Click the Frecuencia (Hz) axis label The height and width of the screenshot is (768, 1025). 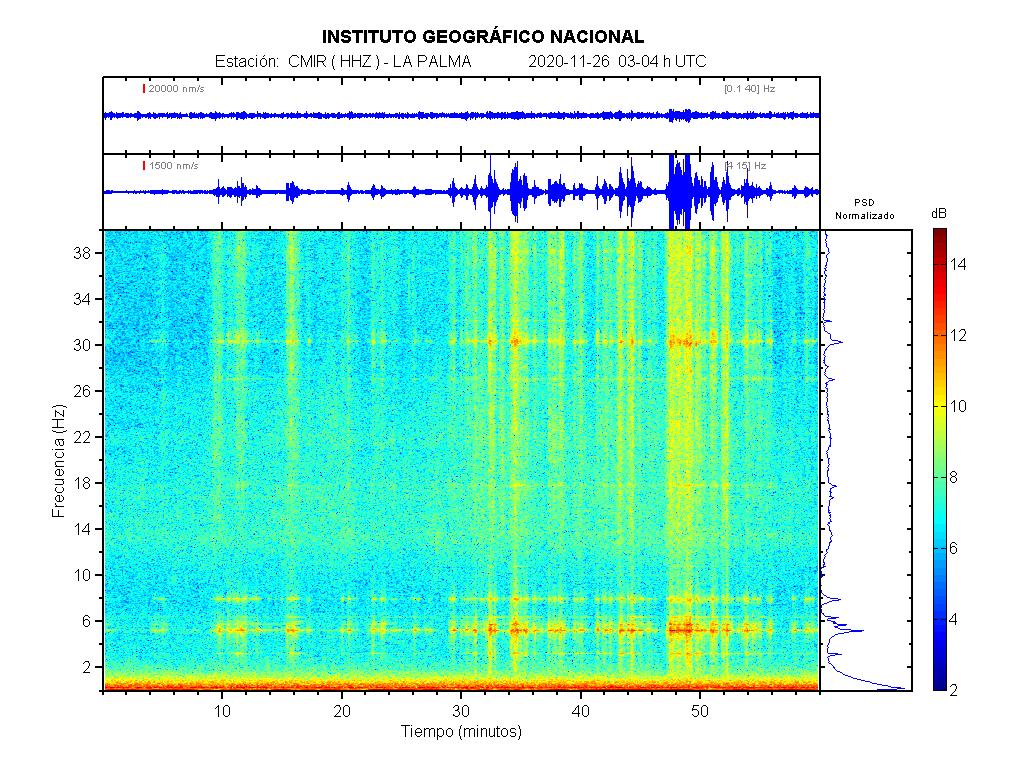(58, 460)
